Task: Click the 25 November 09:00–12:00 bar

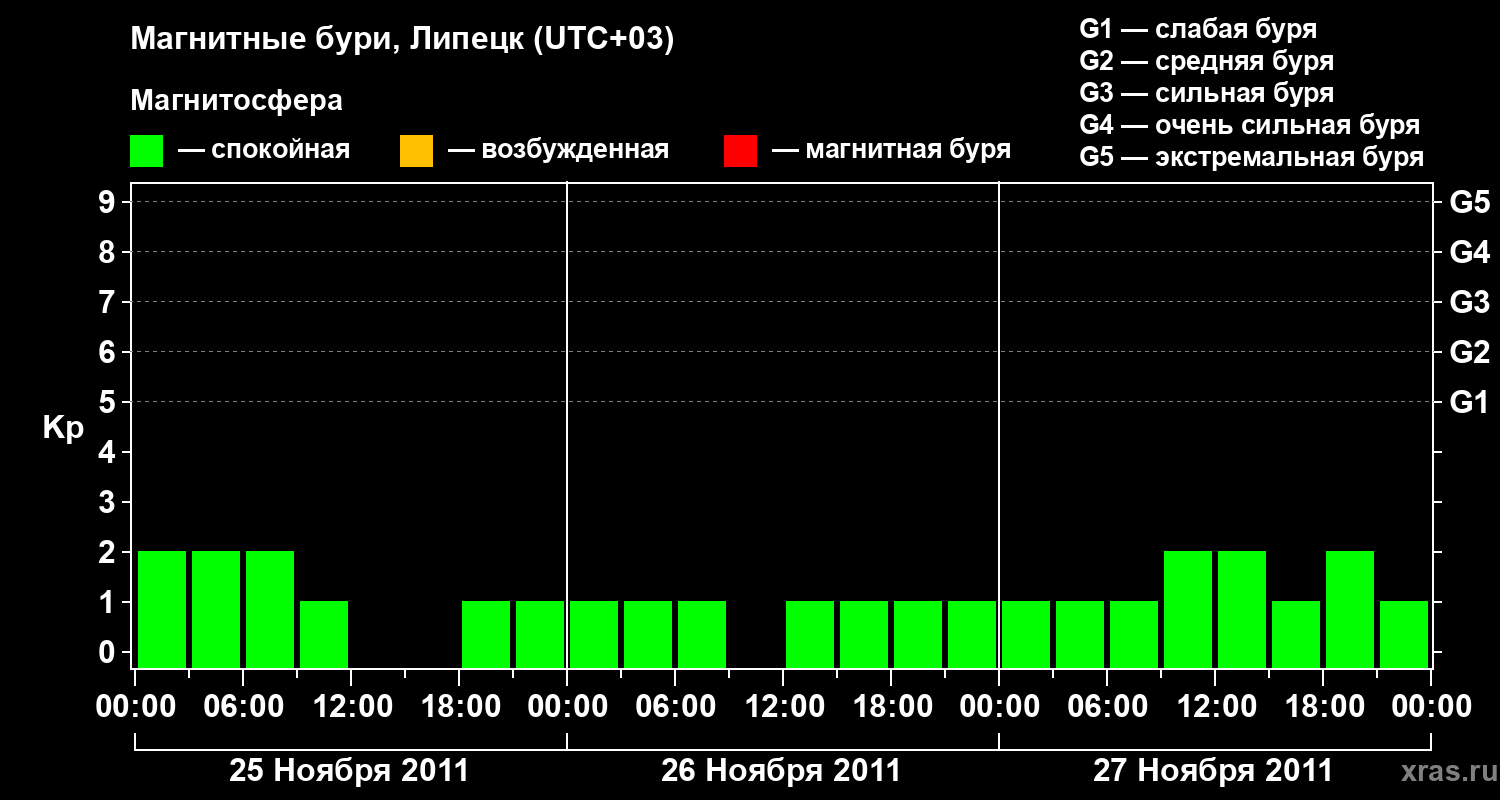Action: (324, 634)
